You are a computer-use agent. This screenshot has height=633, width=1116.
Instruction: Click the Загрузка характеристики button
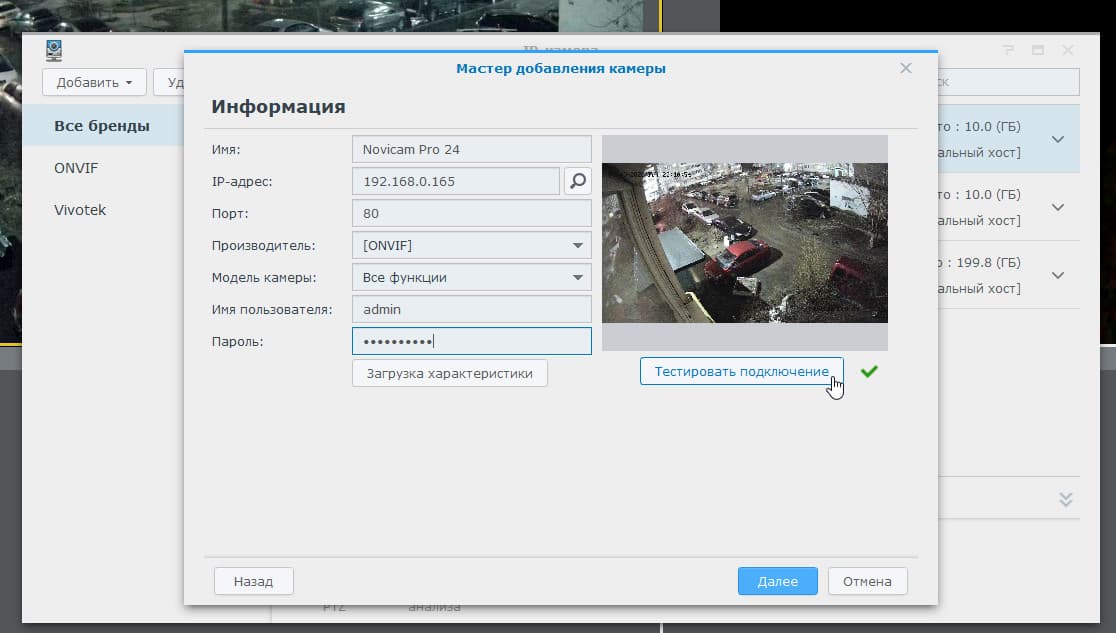coord(450,374)
